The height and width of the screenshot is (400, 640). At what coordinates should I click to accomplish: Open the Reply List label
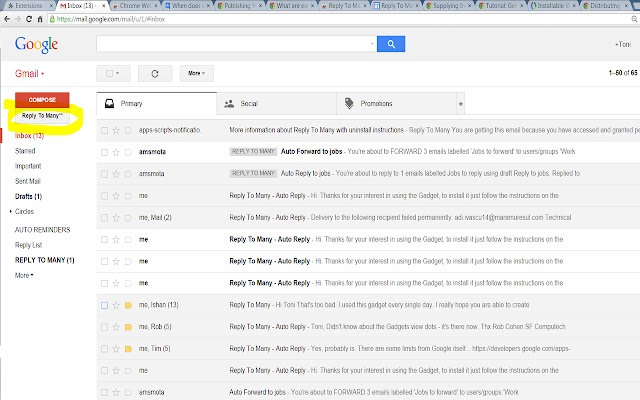click(29, 245)
